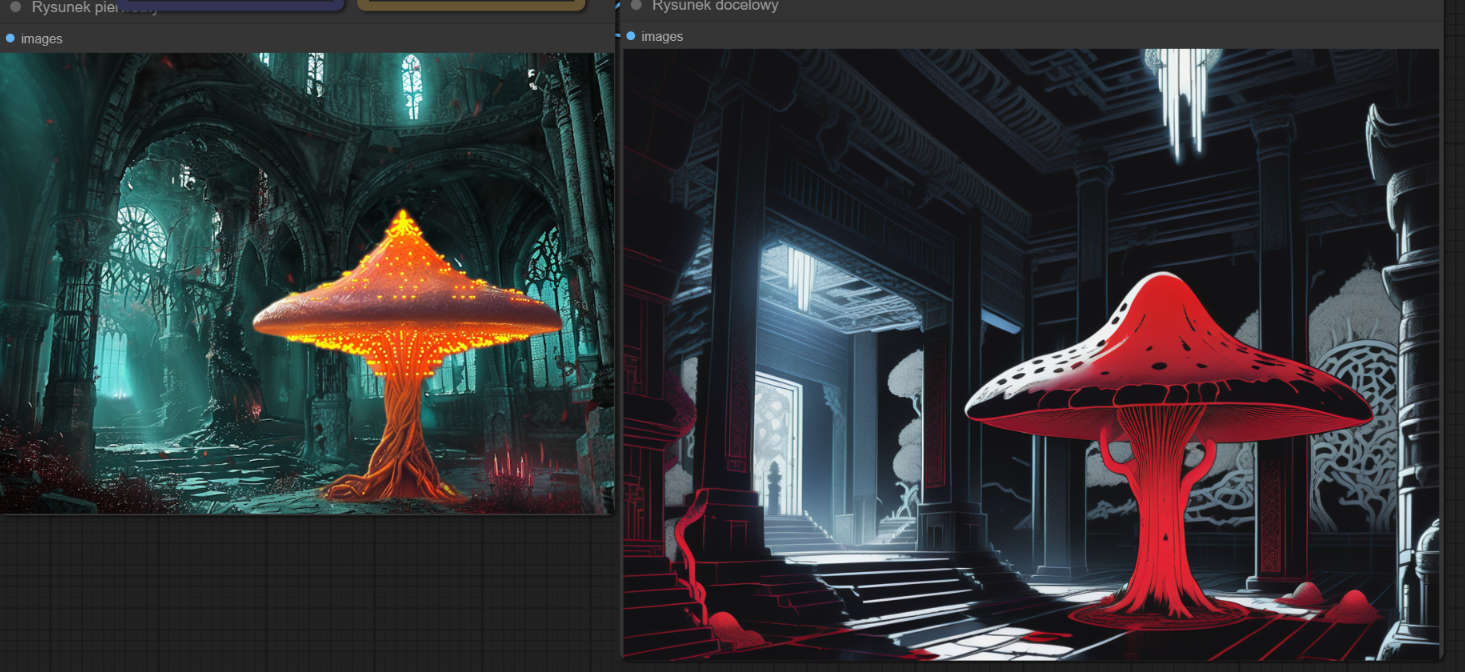Screen dimensions: 1465x672
Task: Click the empty grid canvas below the left node
Action: tap(300, 590)
